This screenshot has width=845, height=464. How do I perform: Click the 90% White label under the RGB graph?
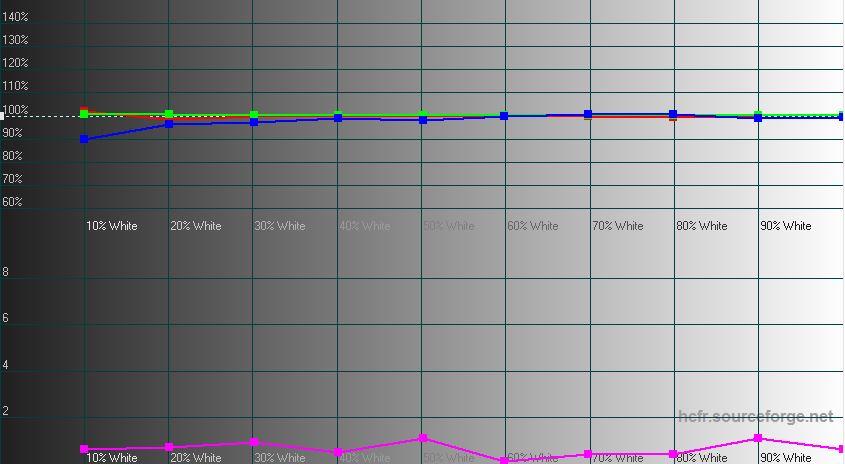click(x=785, y=226)
